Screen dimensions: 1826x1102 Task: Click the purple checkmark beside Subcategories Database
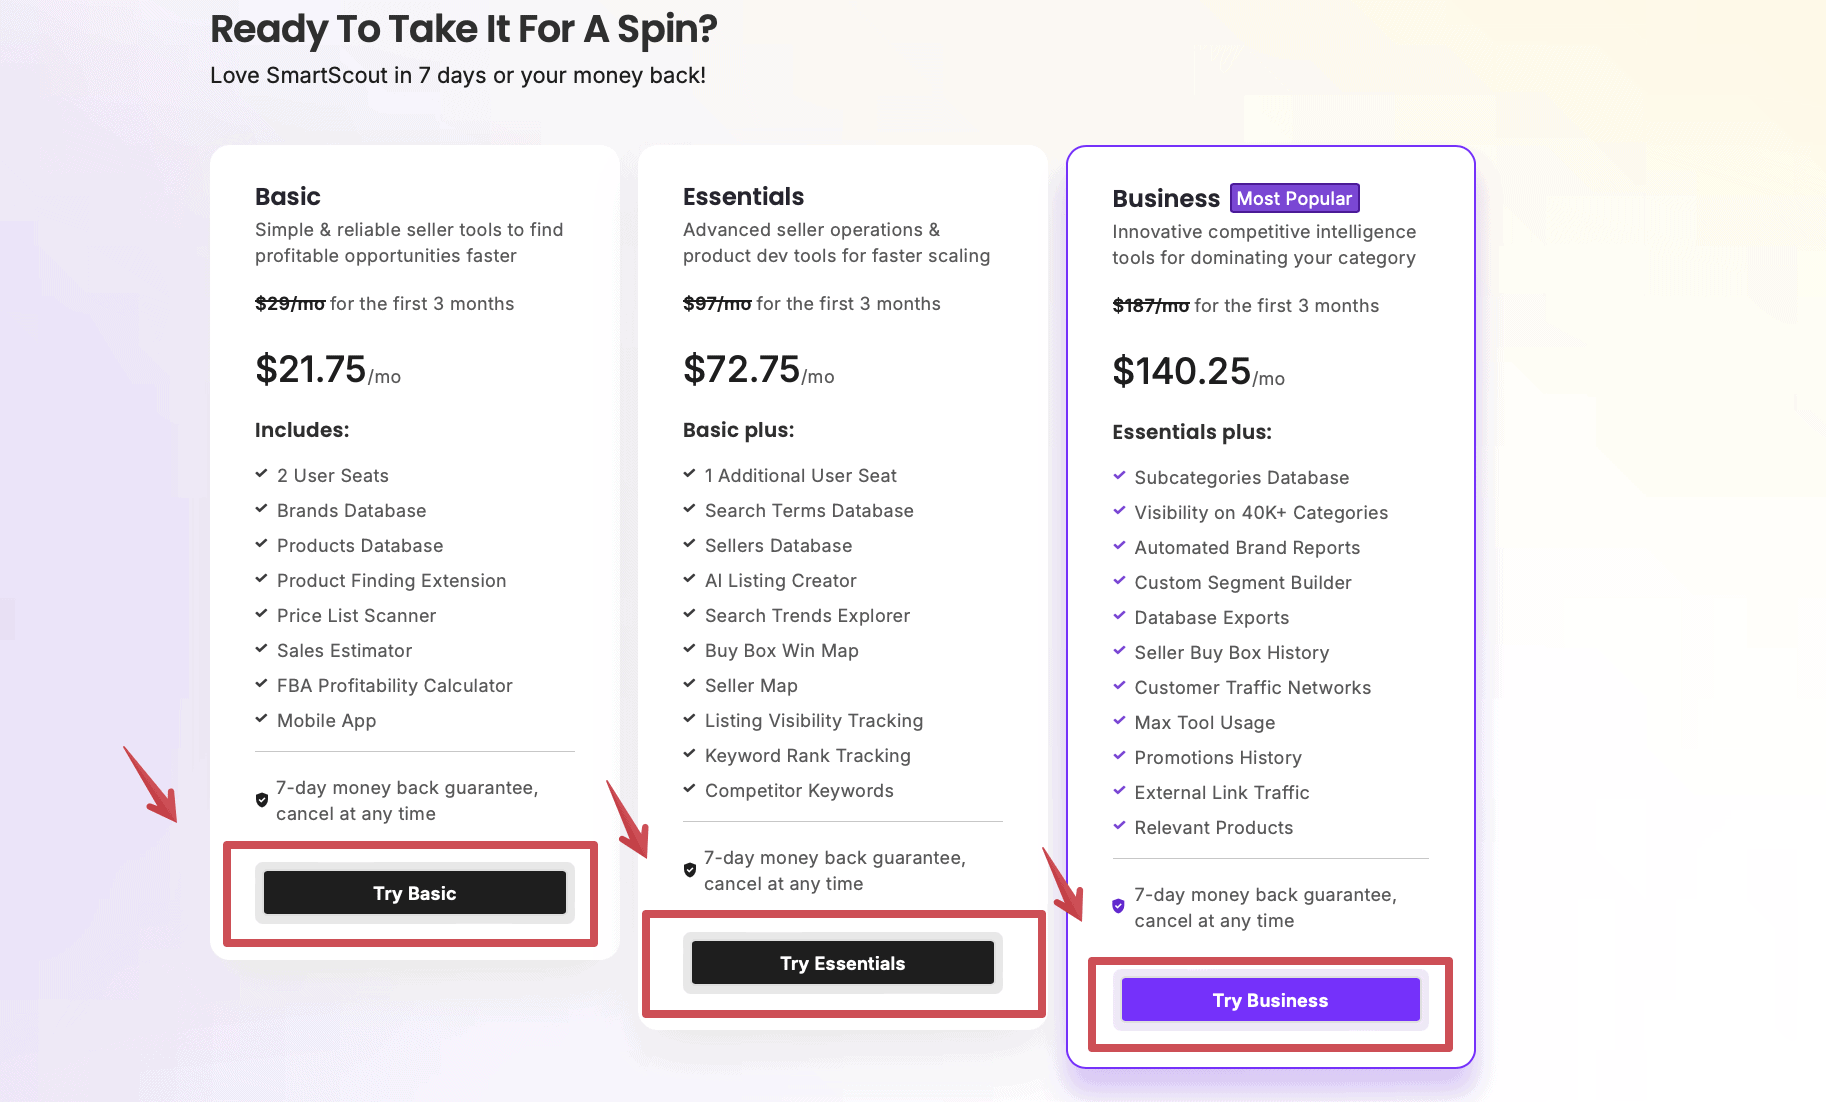coord(1120,476)
